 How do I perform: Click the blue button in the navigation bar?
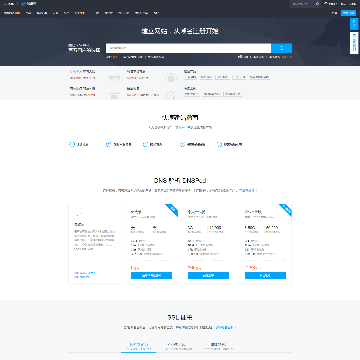(x=348, y=13)
